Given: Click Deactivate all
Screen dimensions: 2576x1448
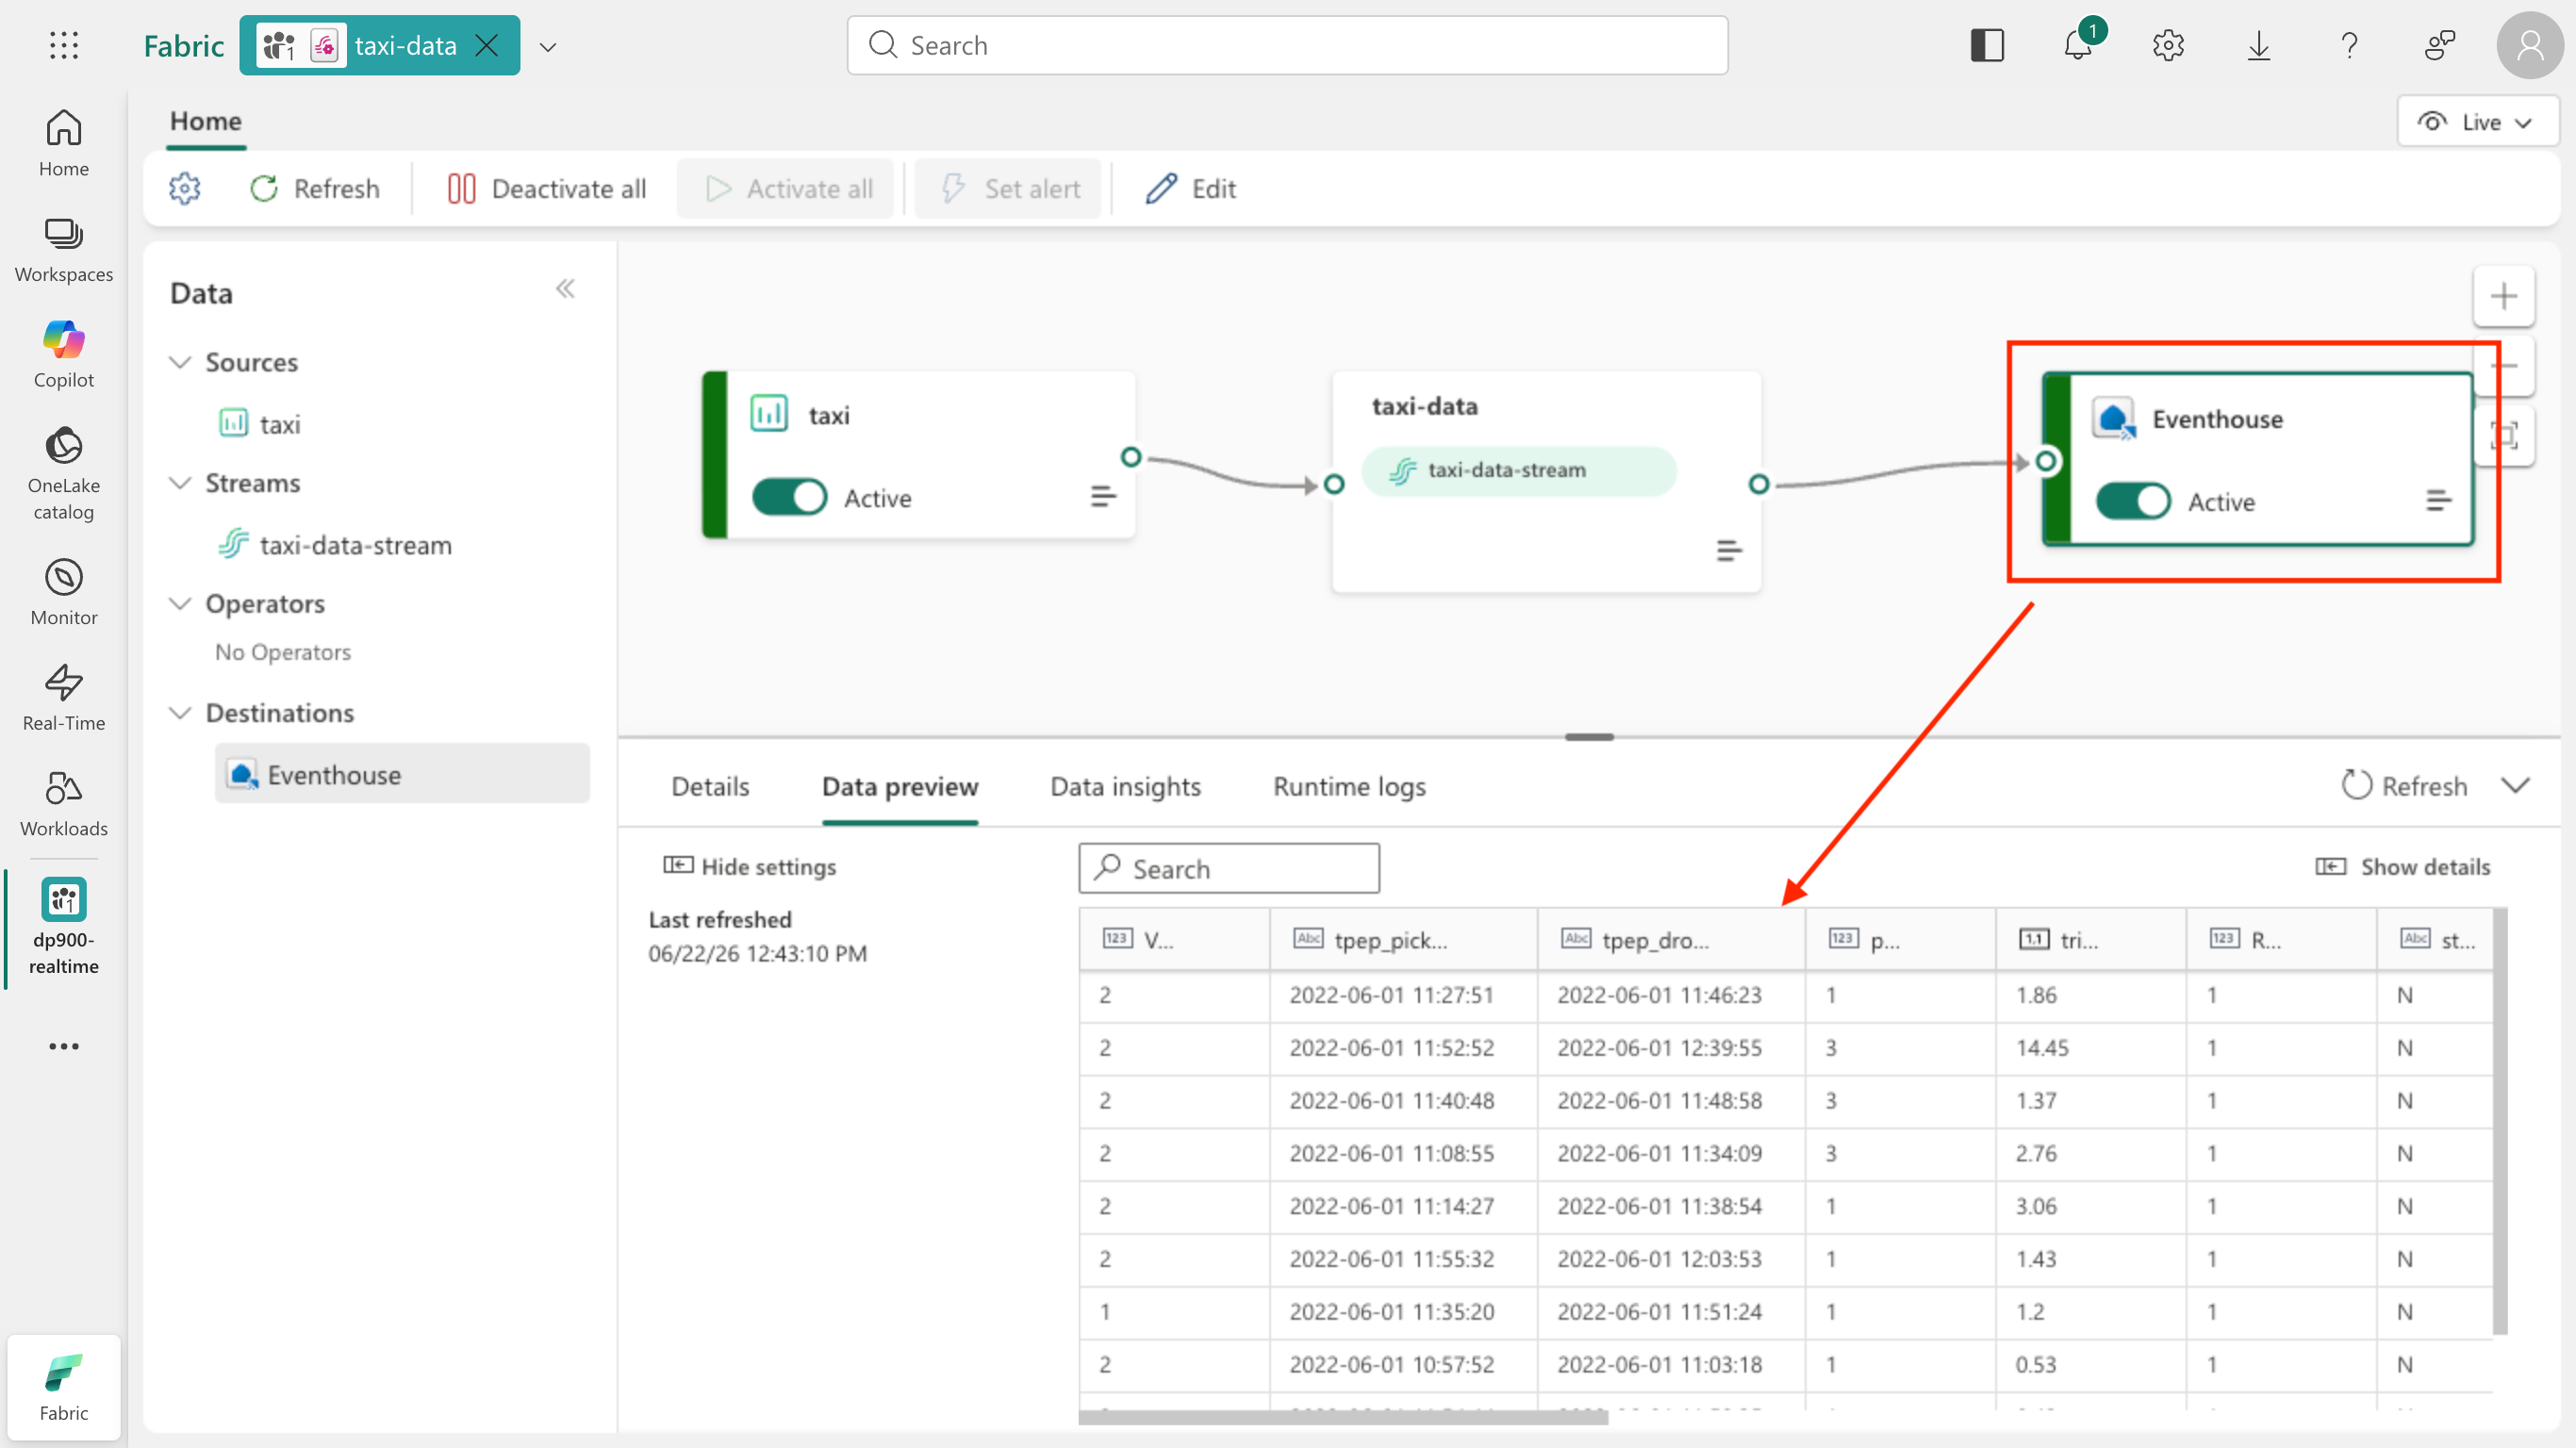Looking at the screenshot, I should tap(546, 189).
